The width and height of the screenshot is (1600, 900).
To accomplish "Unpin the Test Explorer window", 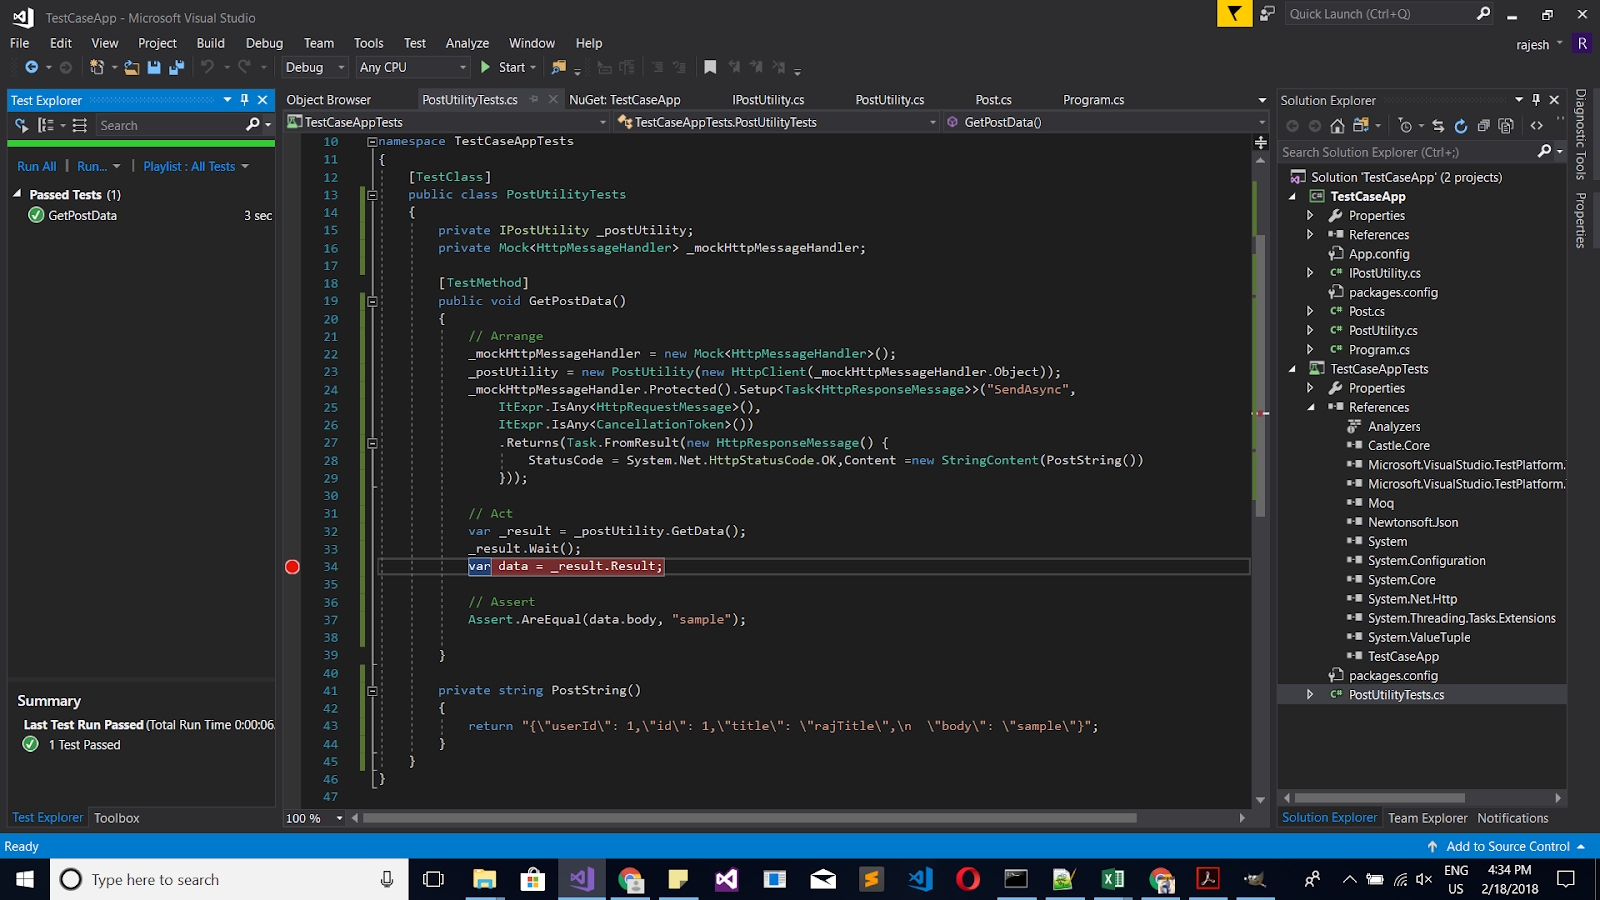I will pos(243,100).
